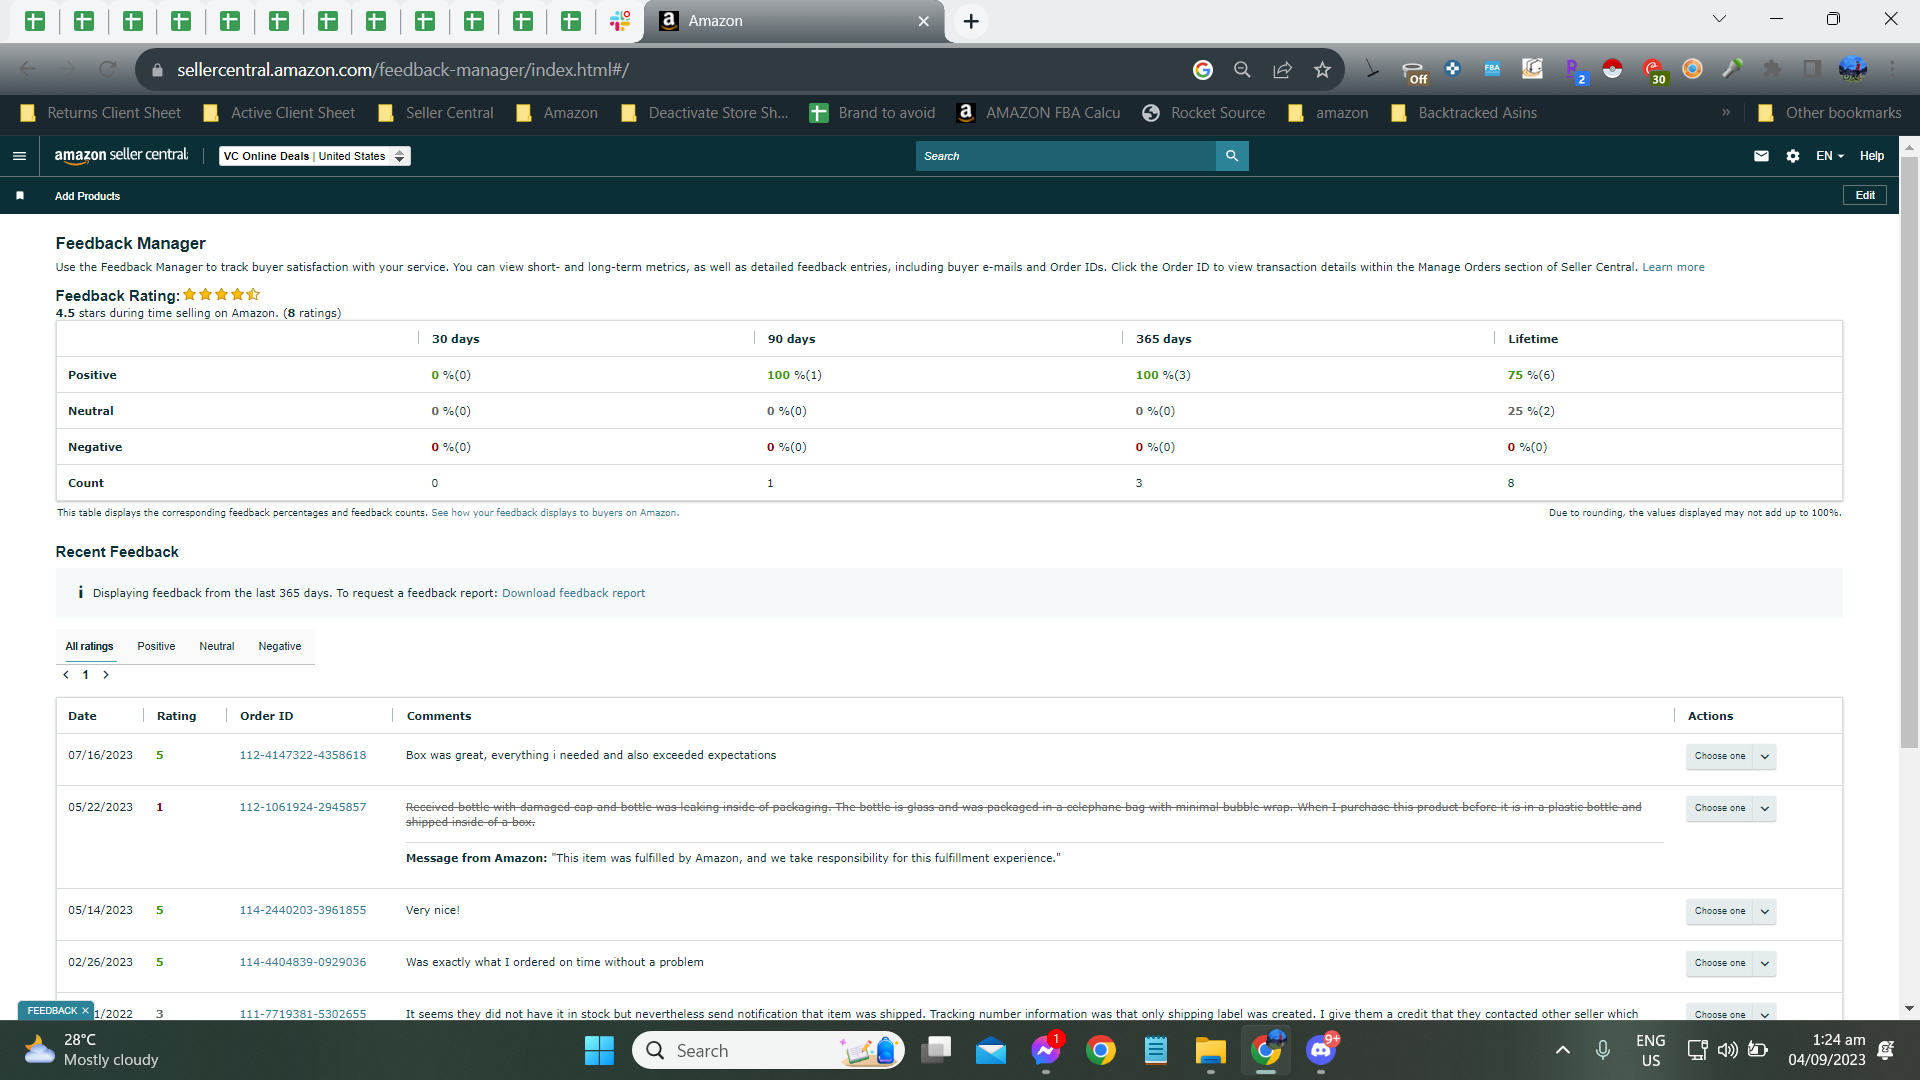
Task: Click the Add Products menu item
Action: click(x=87, y=196)
